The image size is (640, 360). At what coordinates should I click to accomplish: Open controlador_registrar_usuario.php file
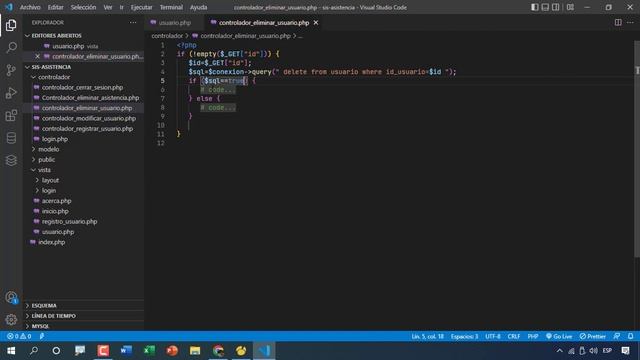click(x=83, y=129)
